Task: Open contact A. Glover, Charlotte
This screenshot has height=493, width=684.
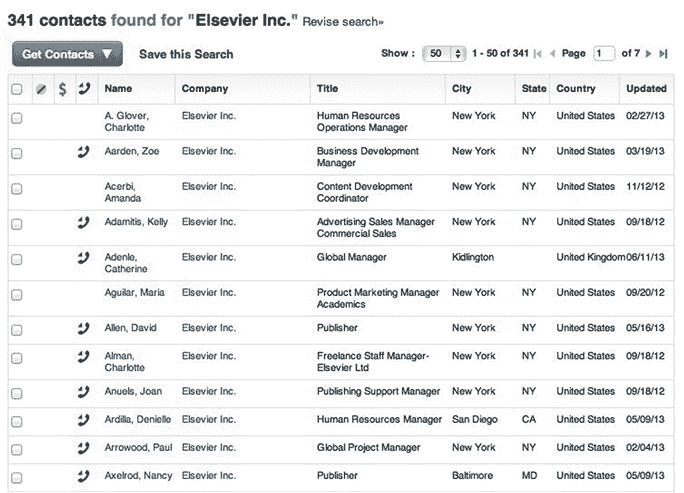Action: 127,122
